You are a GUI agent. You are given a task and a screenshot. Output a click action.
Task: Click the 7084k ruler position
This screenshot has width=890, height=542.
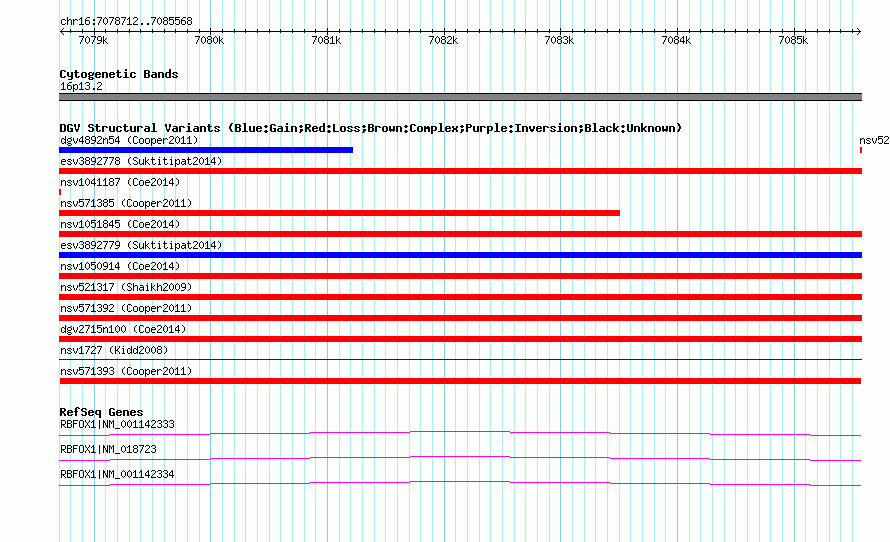click(x=677, y=40)
